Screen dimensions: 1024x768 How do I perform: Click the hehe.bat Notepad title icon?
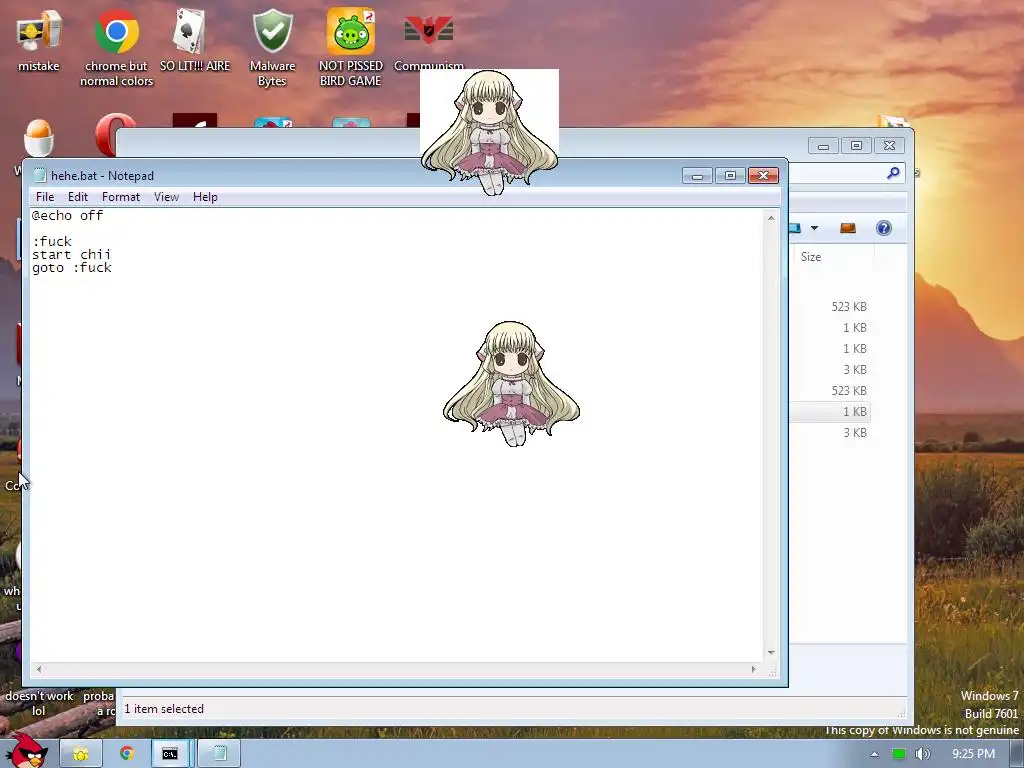tap(40, 175)
